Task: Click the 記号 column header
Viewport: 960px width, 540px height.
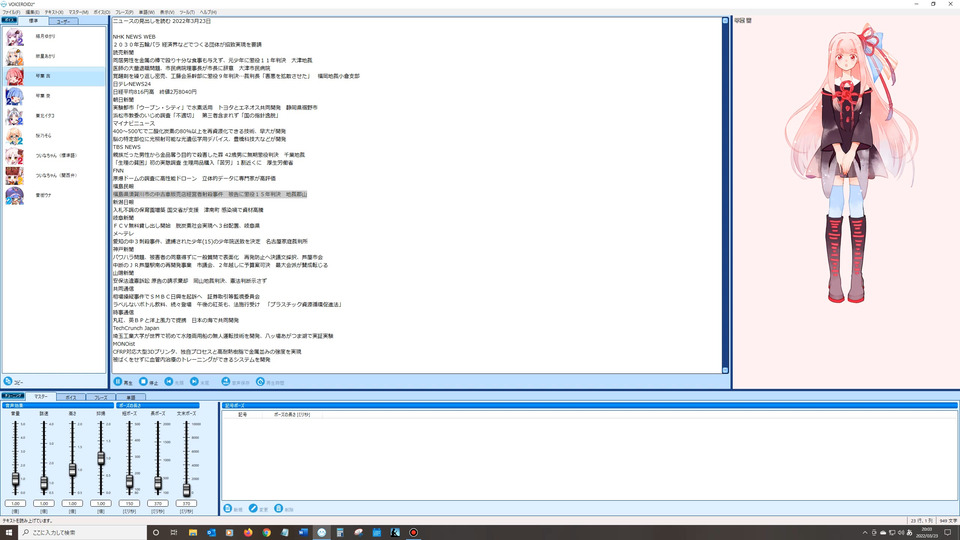Action: point(242,414)
